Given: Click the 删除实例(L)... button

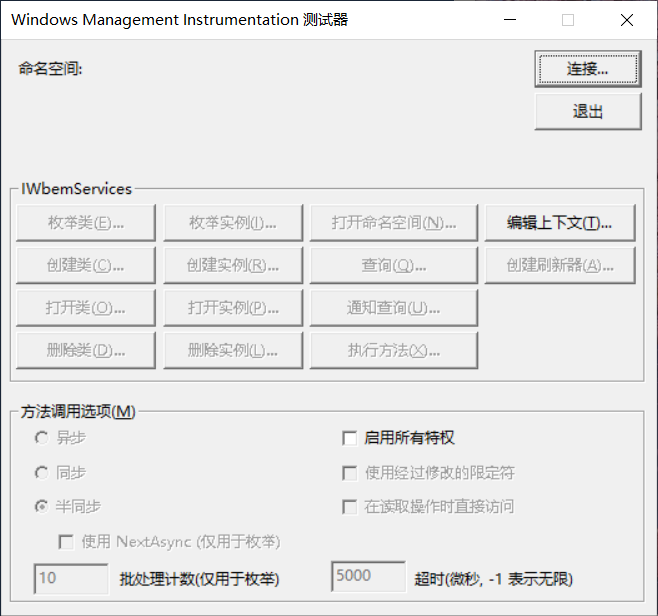Looking at the screenshot, I should pyautogui.click(x=233, y=350).
